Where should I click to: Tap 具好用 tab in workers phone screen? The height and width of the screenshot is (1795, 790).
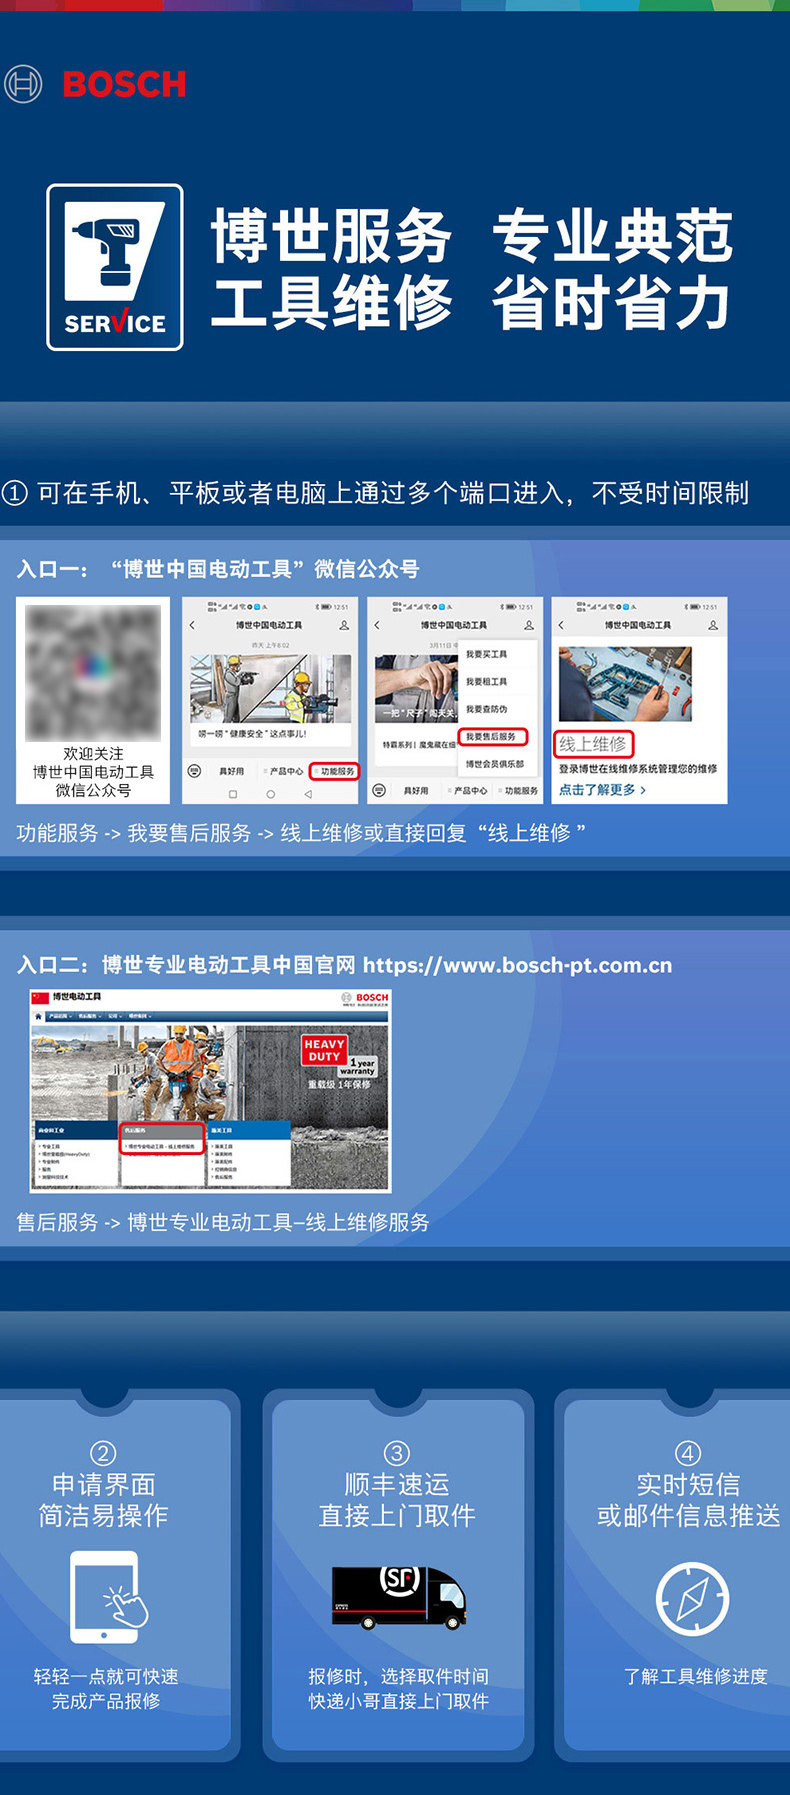[x=231, y=771]
